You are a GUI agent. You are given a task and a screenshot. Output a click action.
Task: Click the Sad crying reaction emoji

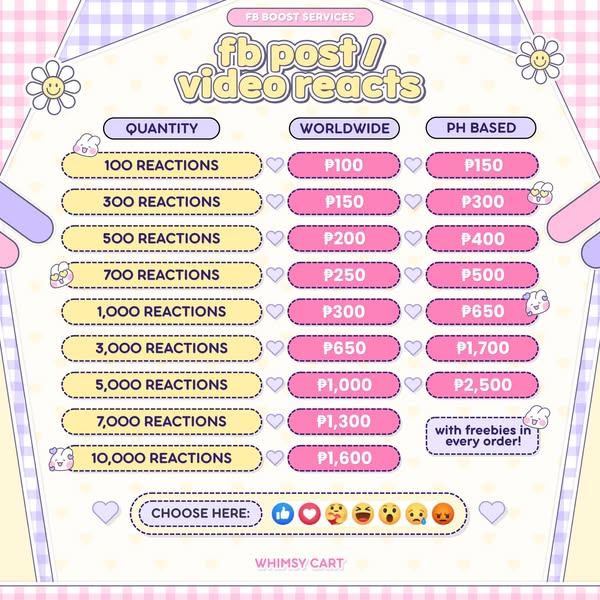416,514
